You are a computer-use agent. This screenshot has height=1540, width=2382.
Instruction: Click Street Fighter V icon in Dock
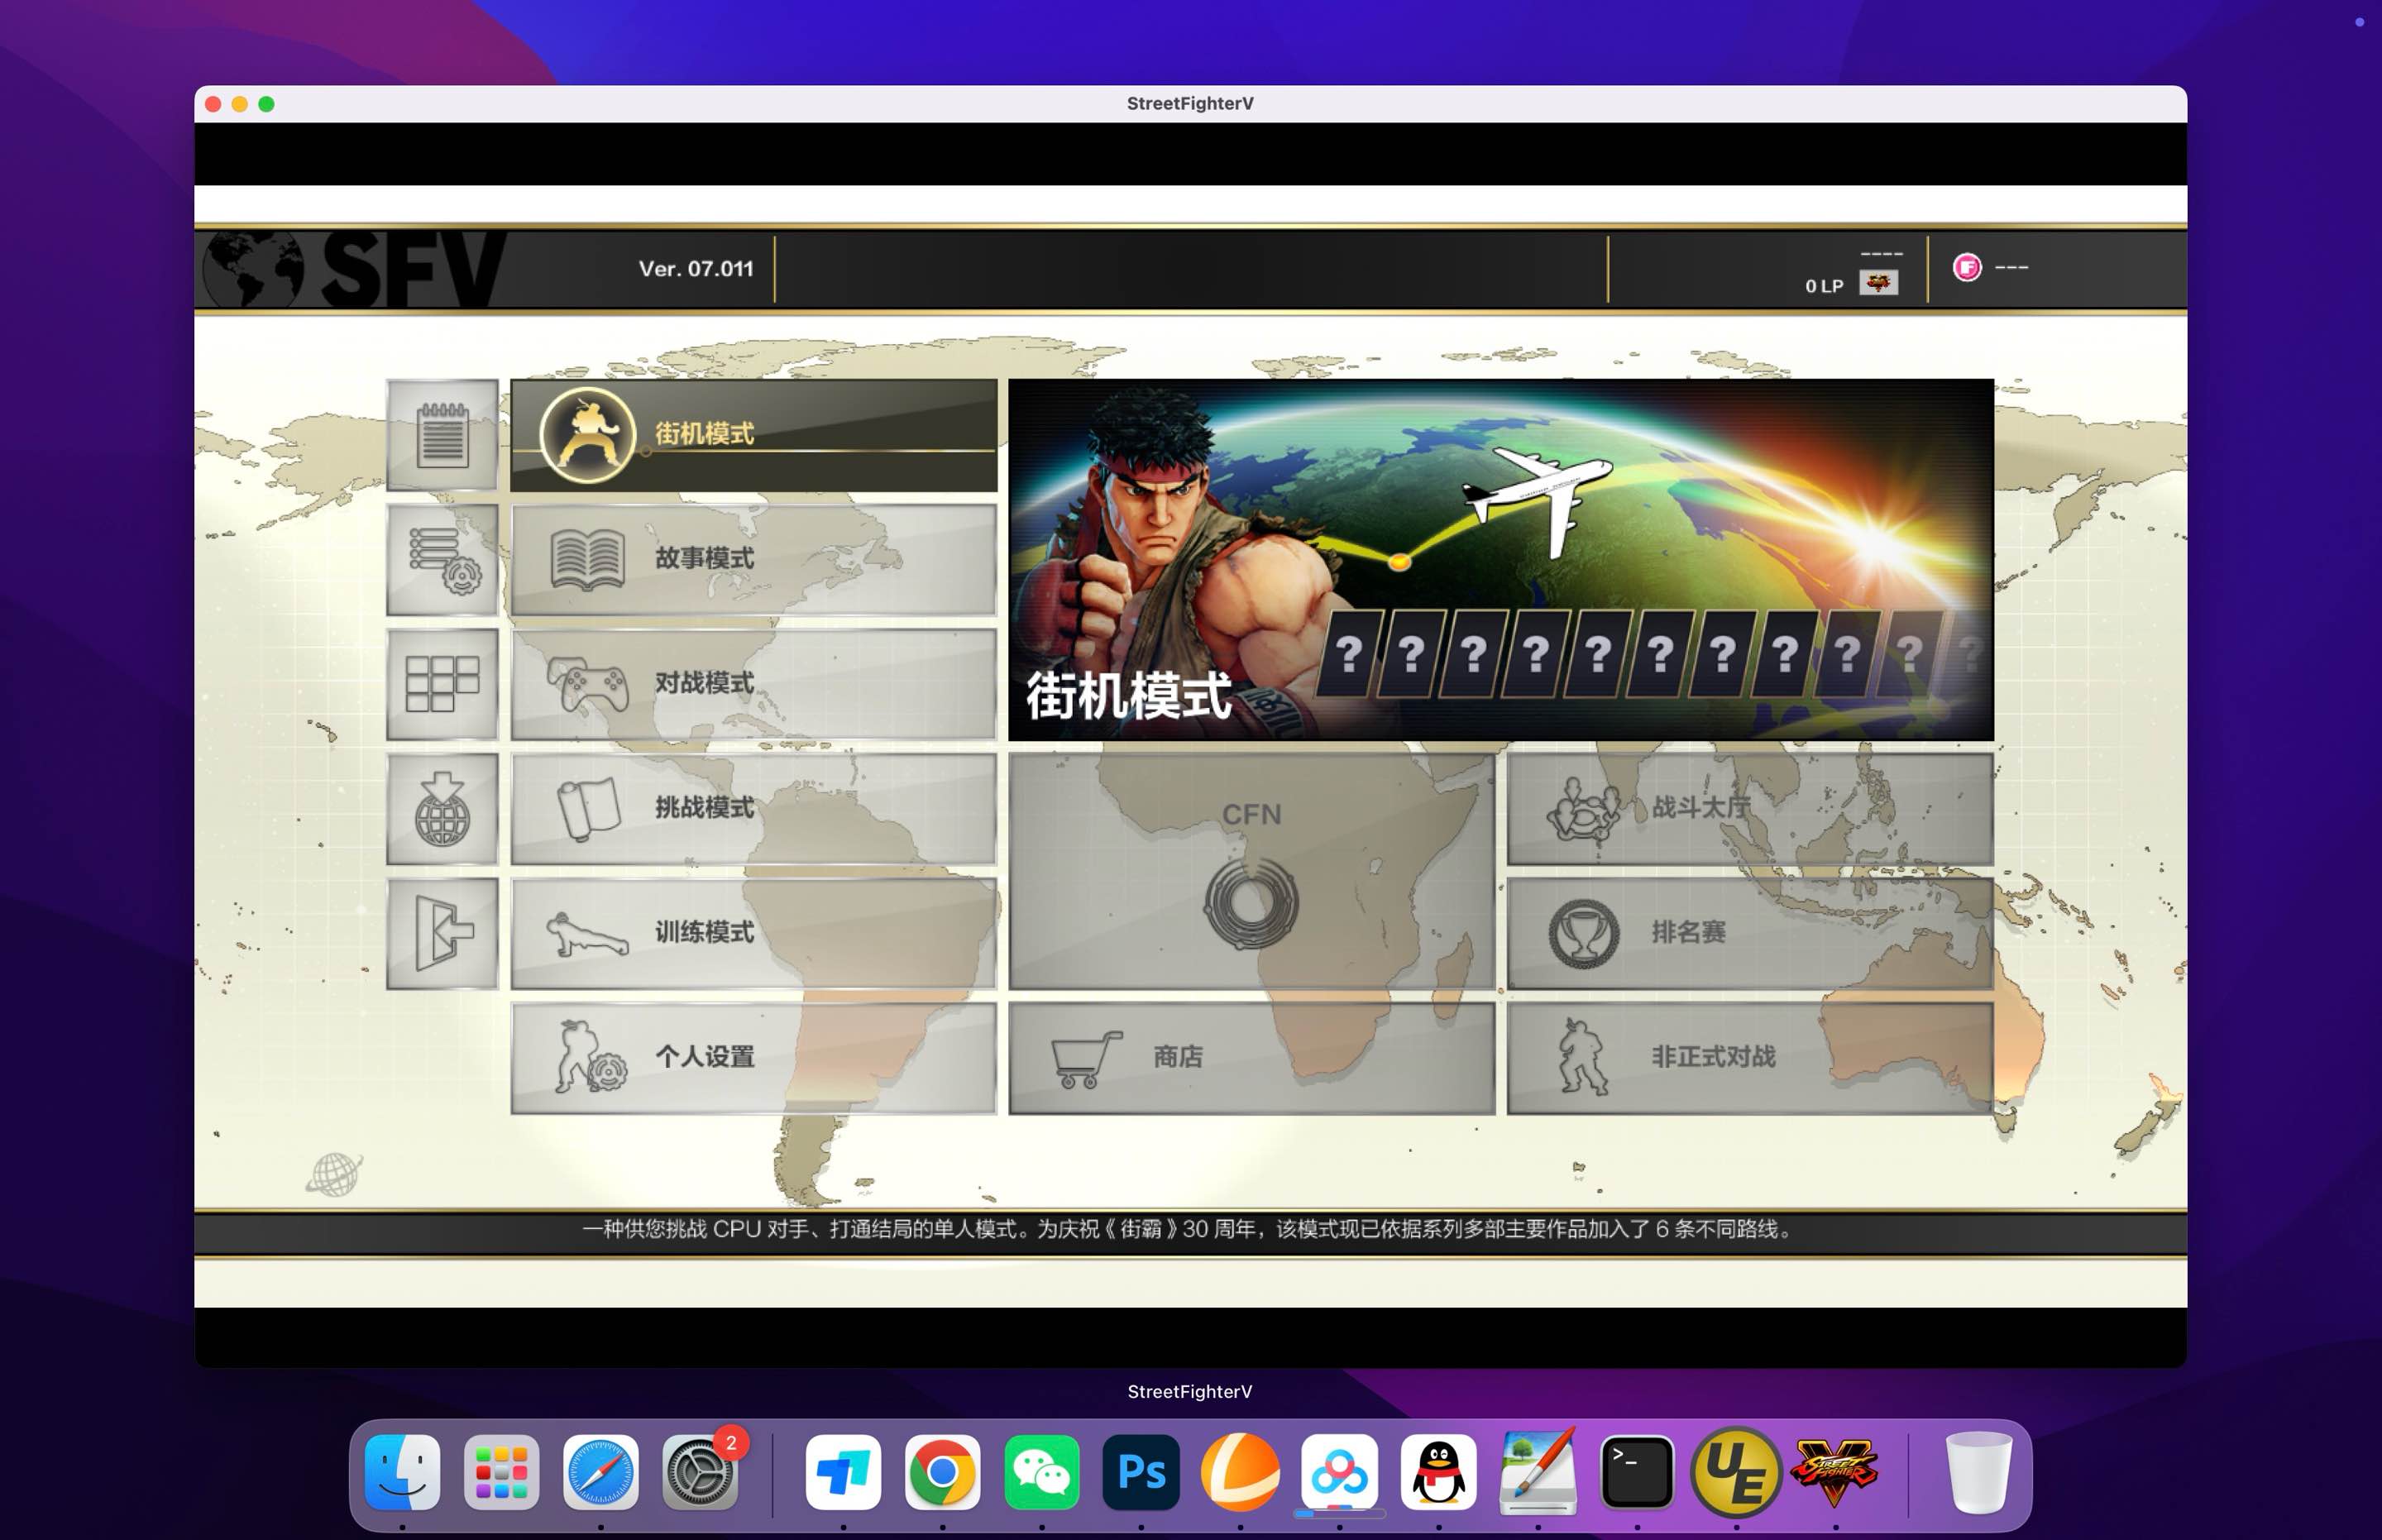(1835, 1472)
